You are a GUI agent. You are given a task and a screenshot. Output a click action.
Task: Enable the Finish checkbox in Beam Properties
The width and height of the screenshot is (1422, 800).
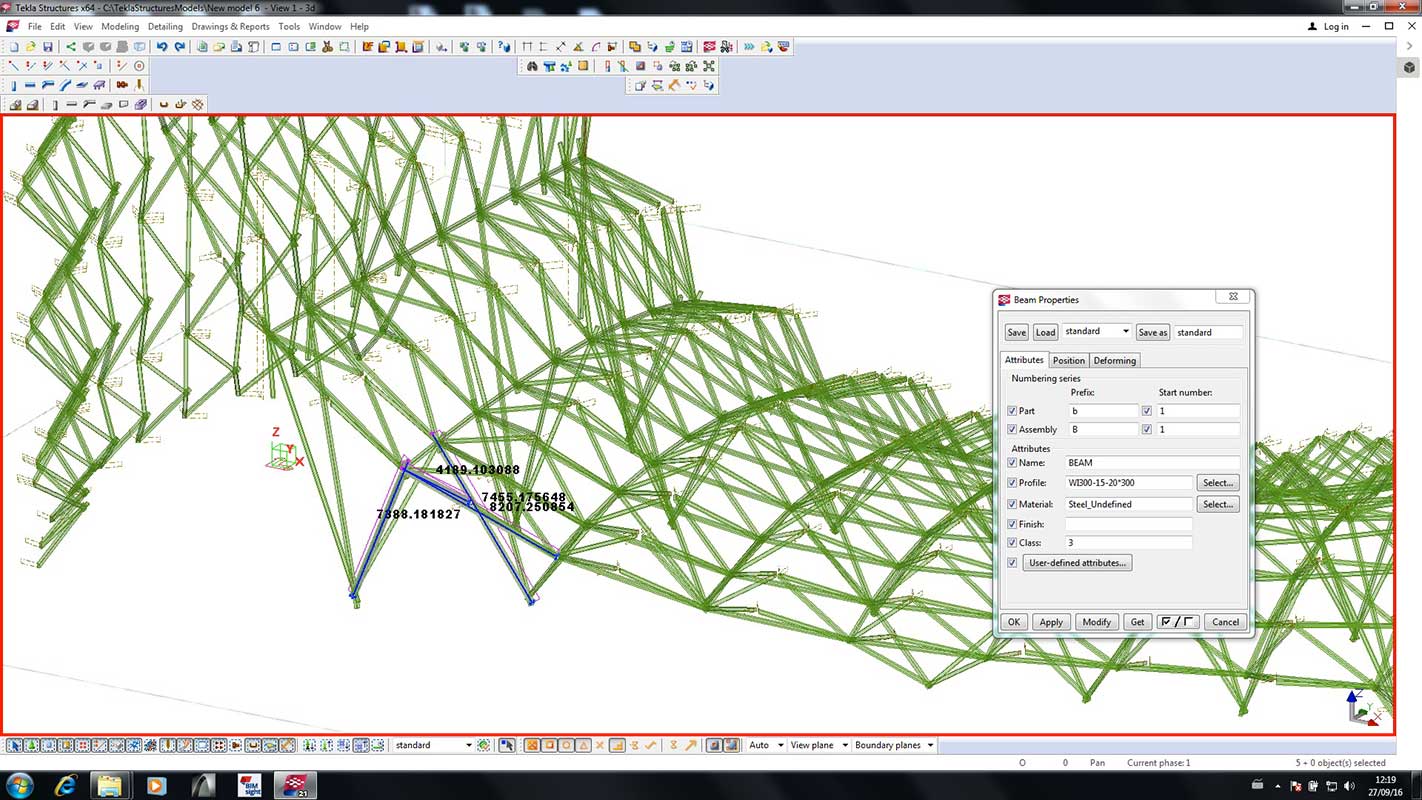pos(1011,524)
